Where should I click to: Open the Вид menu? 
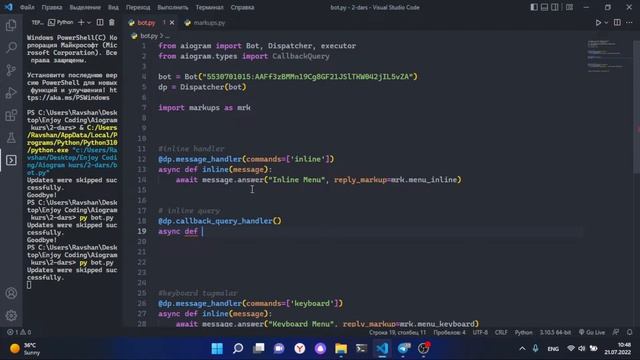(113, 7)
